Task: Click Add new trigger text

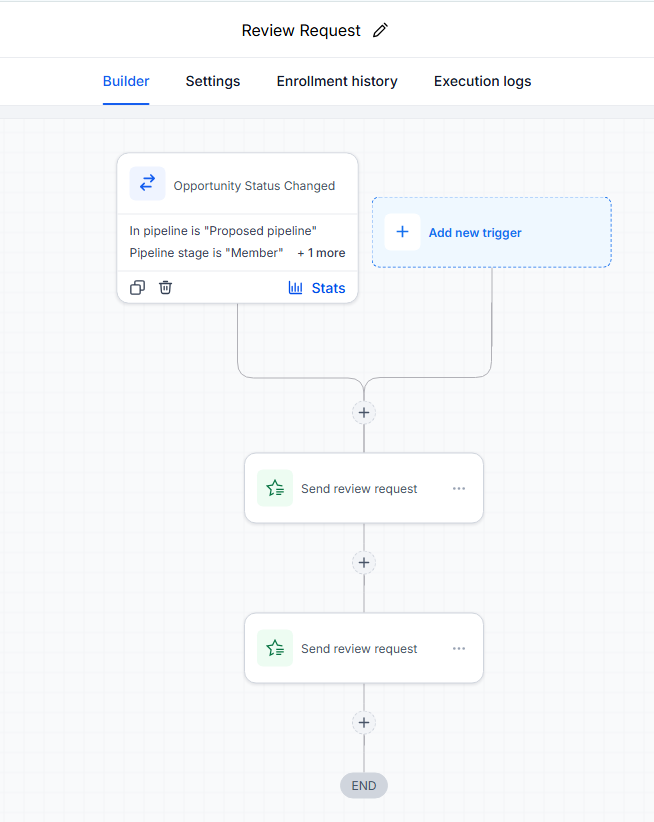Action: pyautogui.click(x=475, y=233)
